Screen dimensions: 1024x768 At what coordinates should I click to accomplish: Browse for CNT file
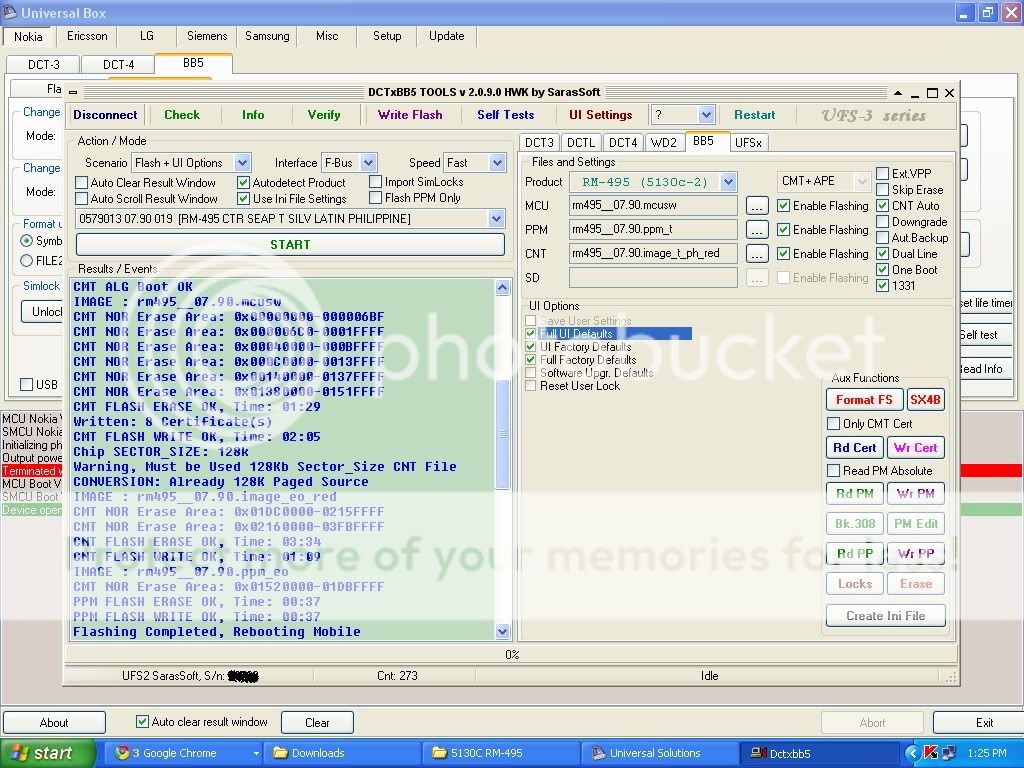tap(757, 253)
